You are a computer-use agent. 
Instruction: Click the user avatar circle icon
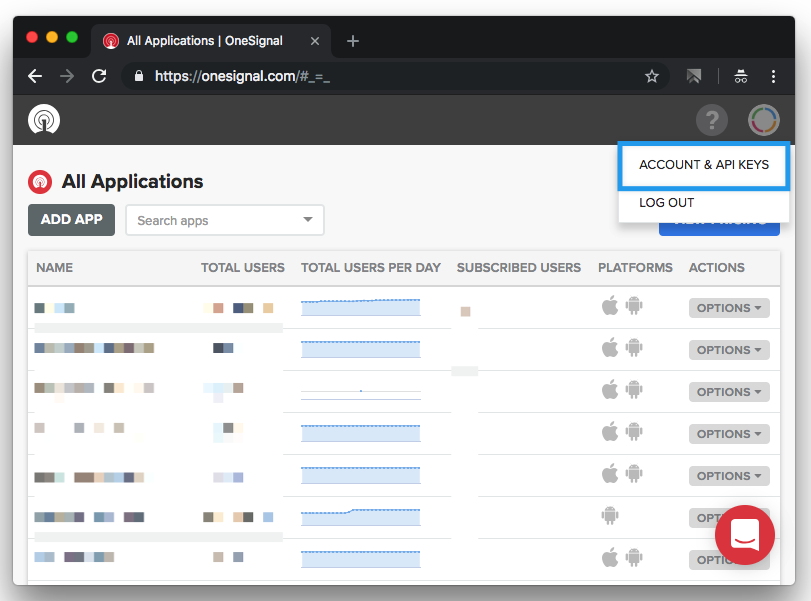coord(763,120)
